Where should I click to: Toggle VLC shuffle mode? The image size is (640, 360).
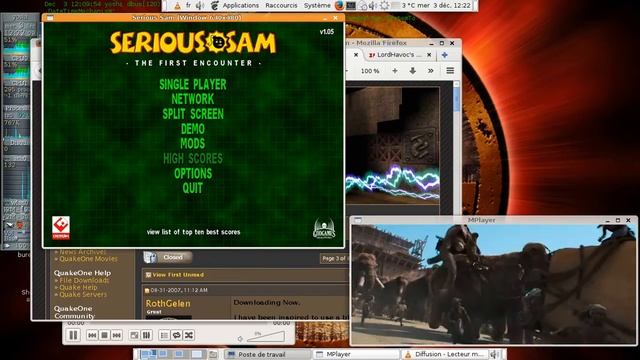tap(189, 335)
